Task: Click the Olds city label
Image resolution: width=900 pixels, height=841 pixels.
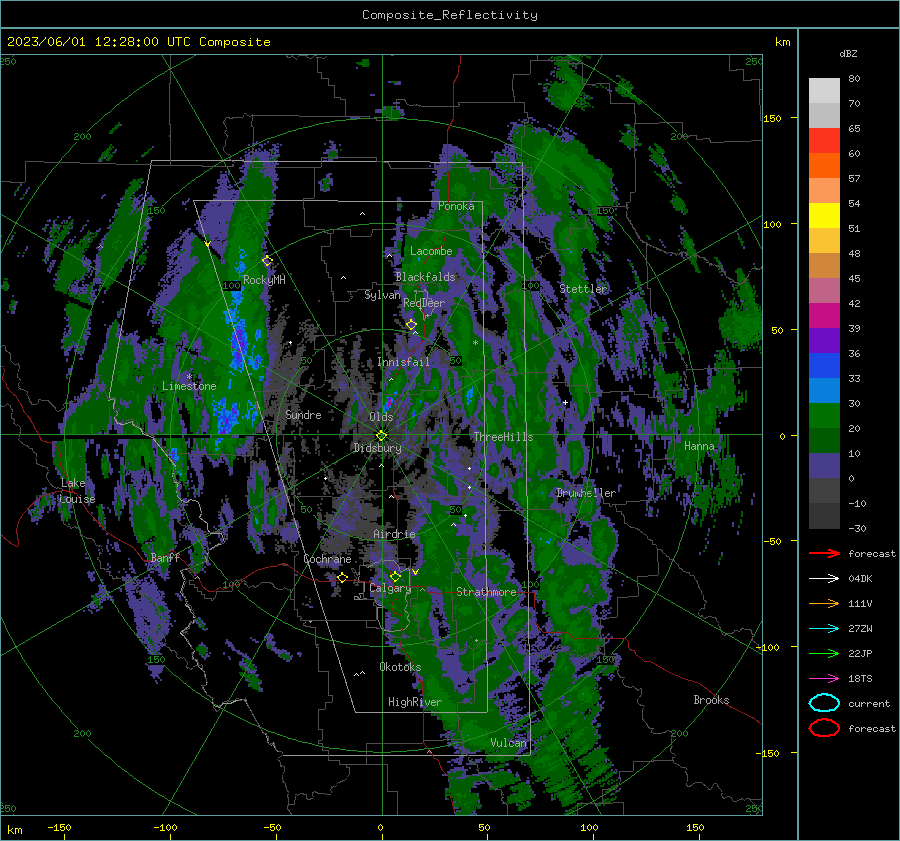Action: click(x=381, y=417)
